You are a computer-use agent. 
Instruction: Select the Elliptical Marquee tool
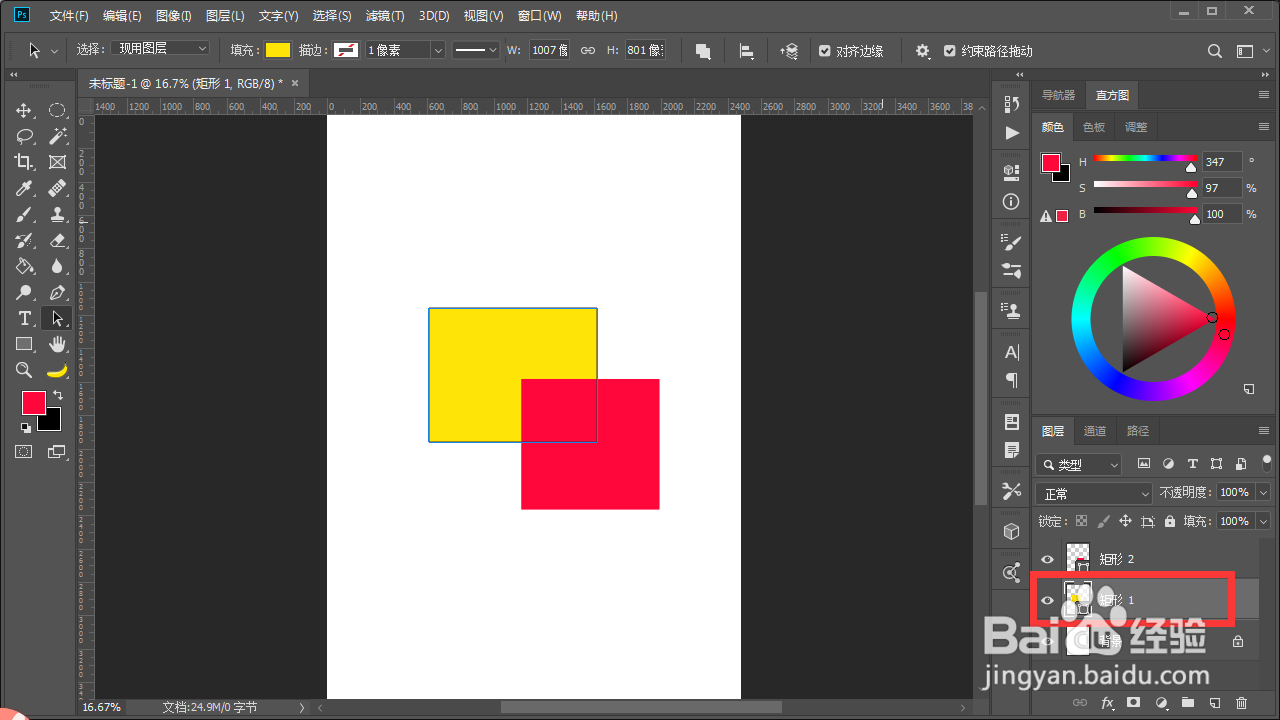tap(57, 110)
